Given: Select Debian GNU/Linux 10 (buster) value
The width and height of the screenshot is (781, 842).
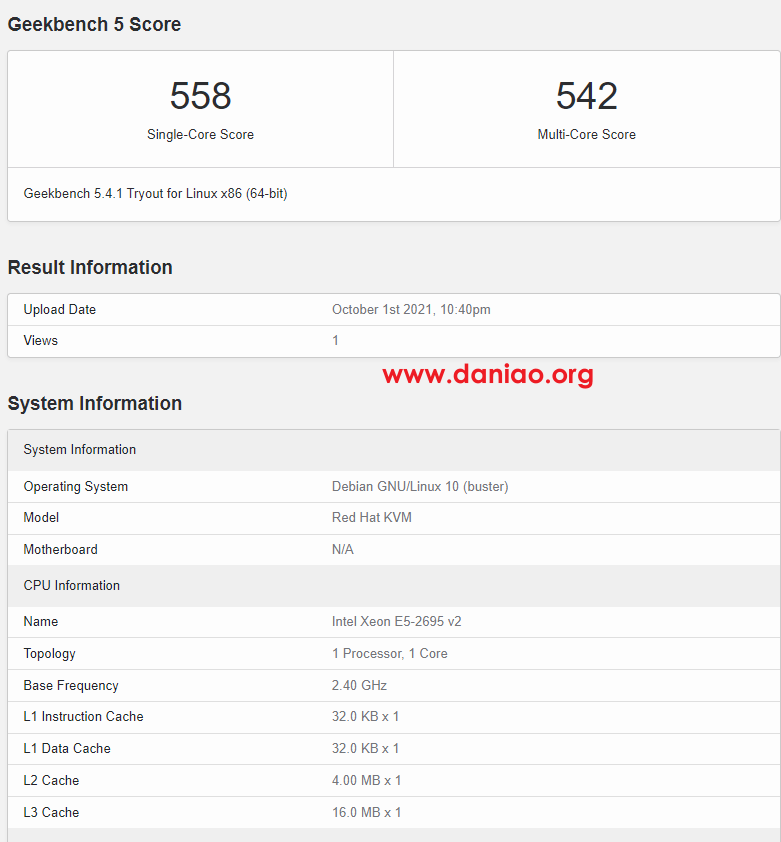Looking at the screenshot, I should tap(420, 487).
